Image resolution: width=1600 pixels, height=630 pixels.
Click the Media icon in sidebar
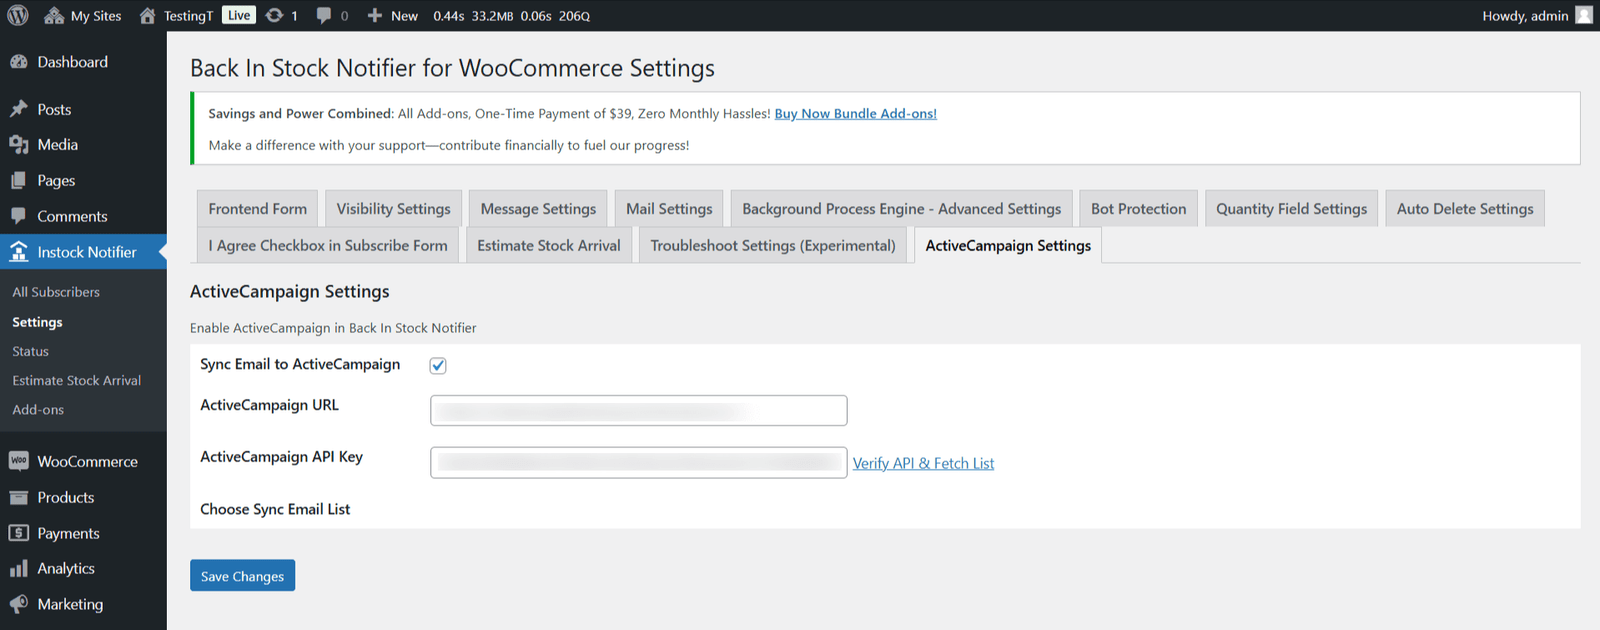(x=19, y=145)
